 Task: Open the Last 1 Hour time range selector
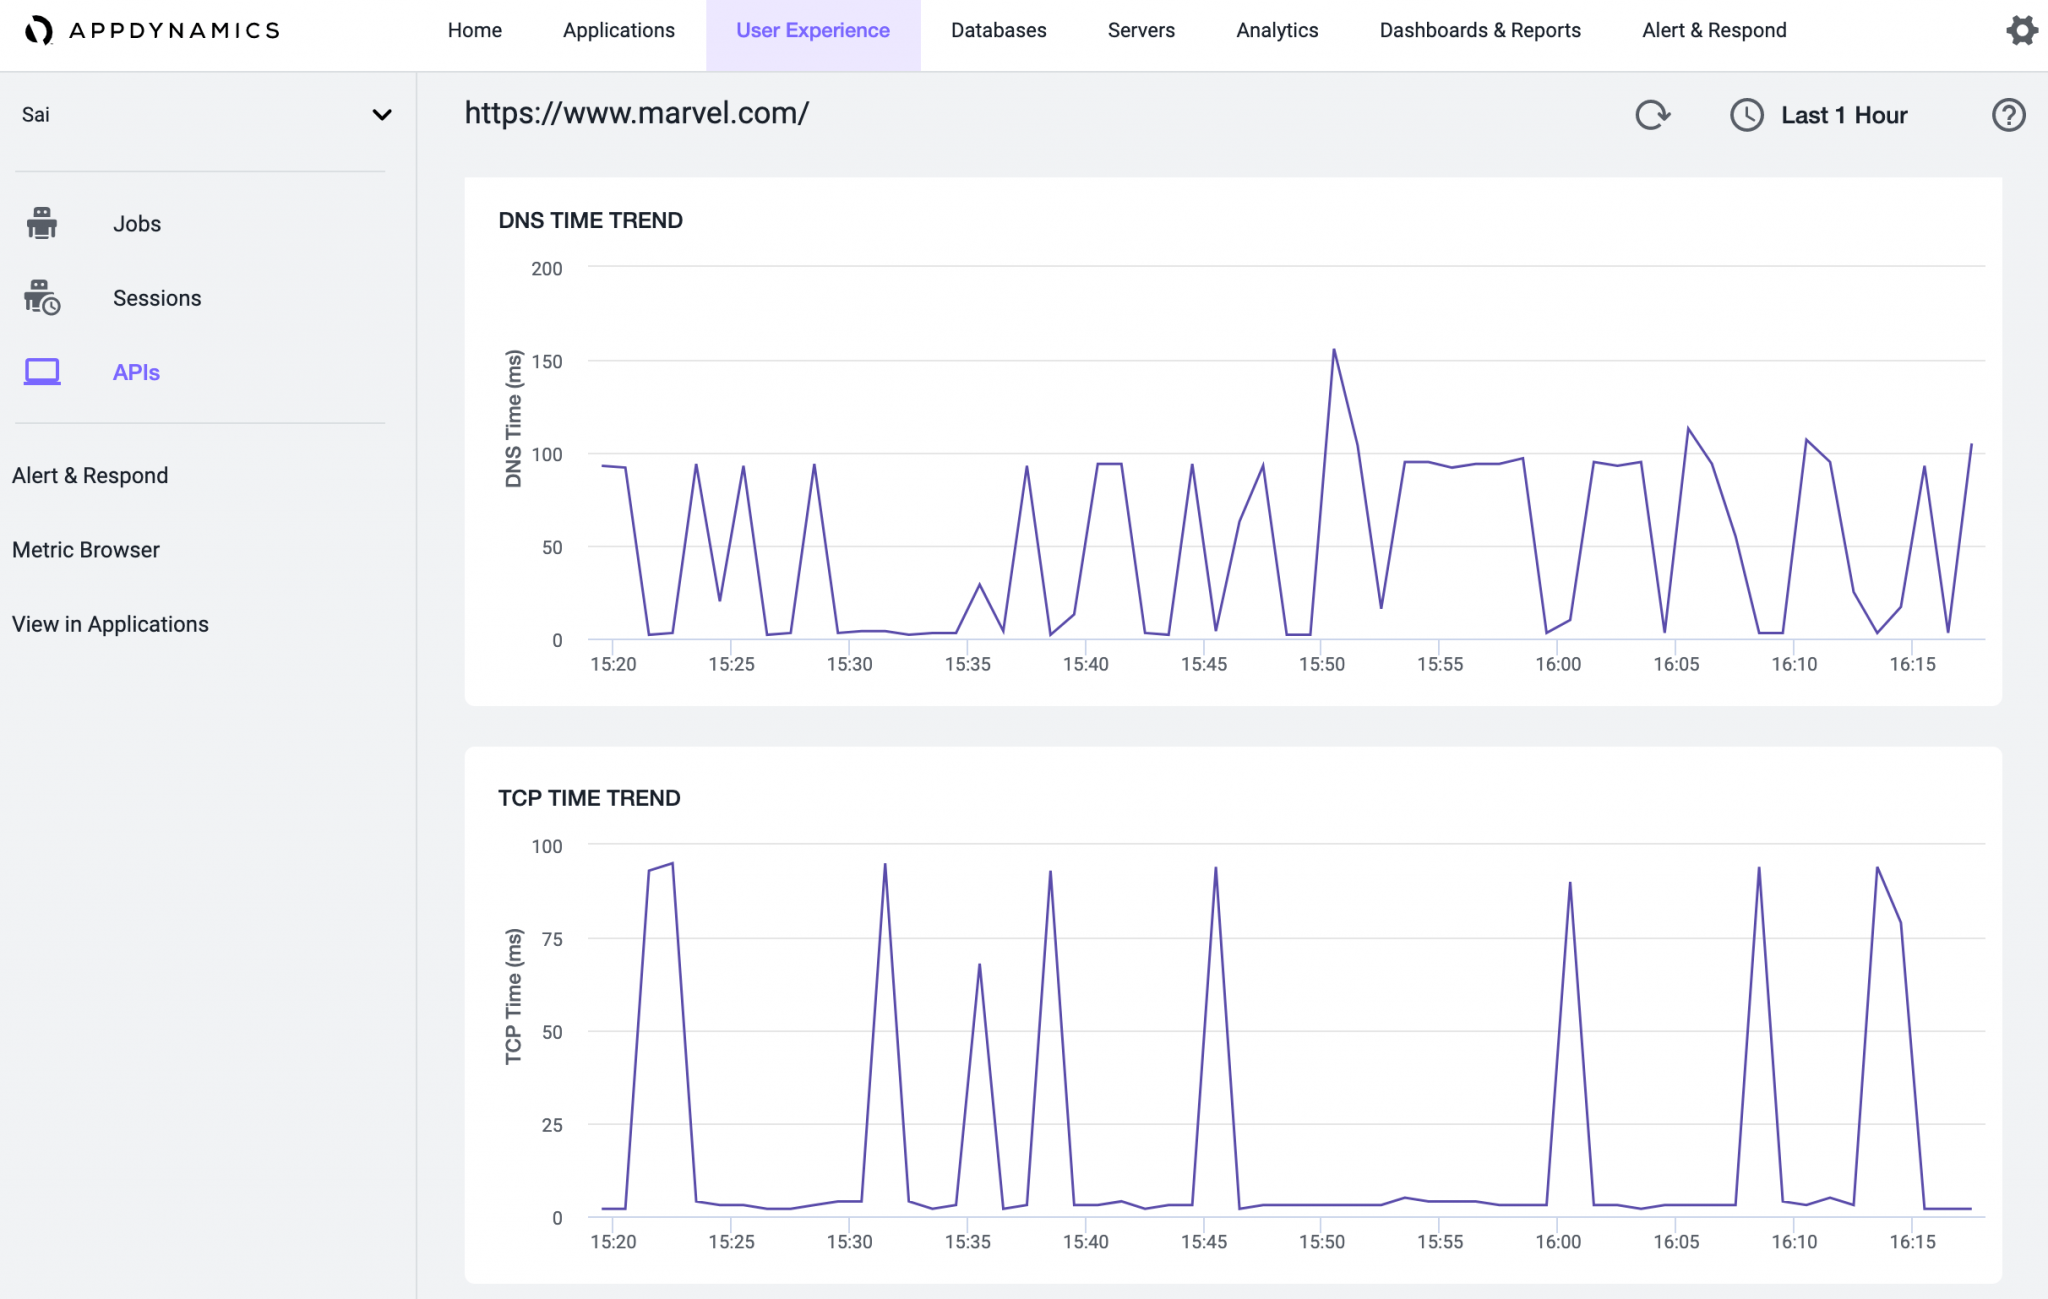coord(1843,115)
